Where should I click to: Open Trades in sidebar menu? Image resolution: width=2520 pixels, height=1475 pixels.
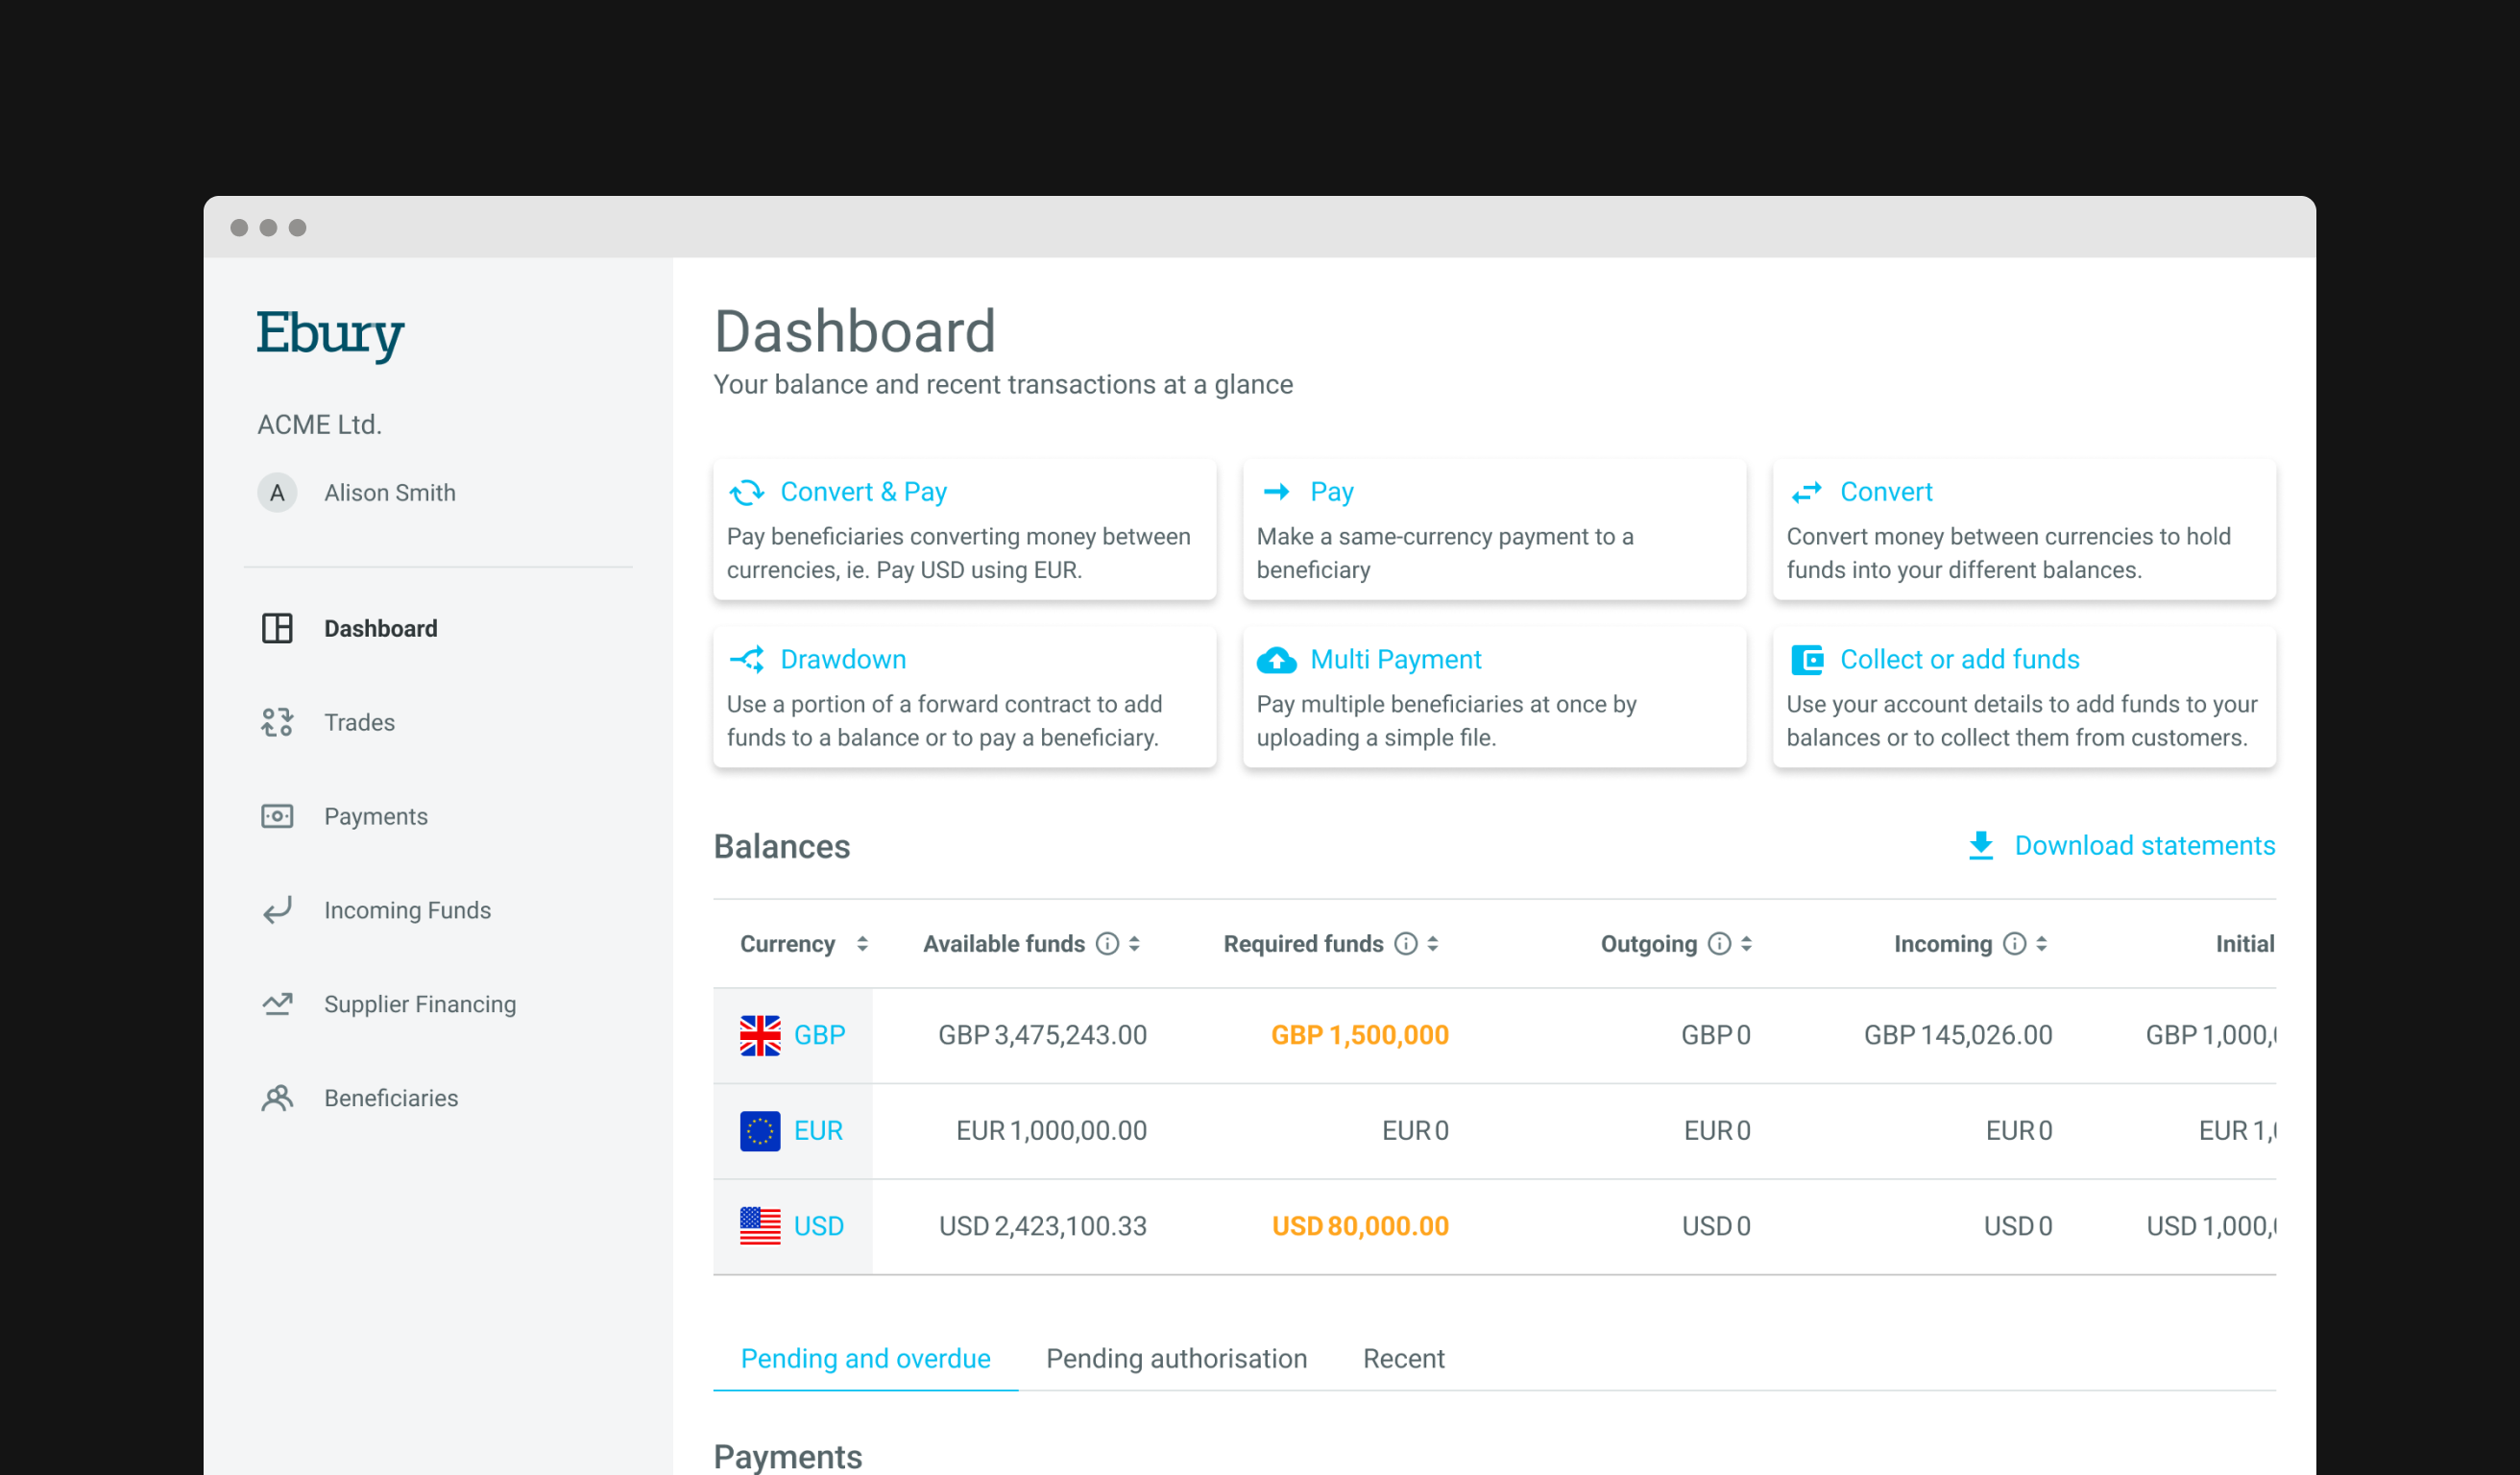click(359, 722)
